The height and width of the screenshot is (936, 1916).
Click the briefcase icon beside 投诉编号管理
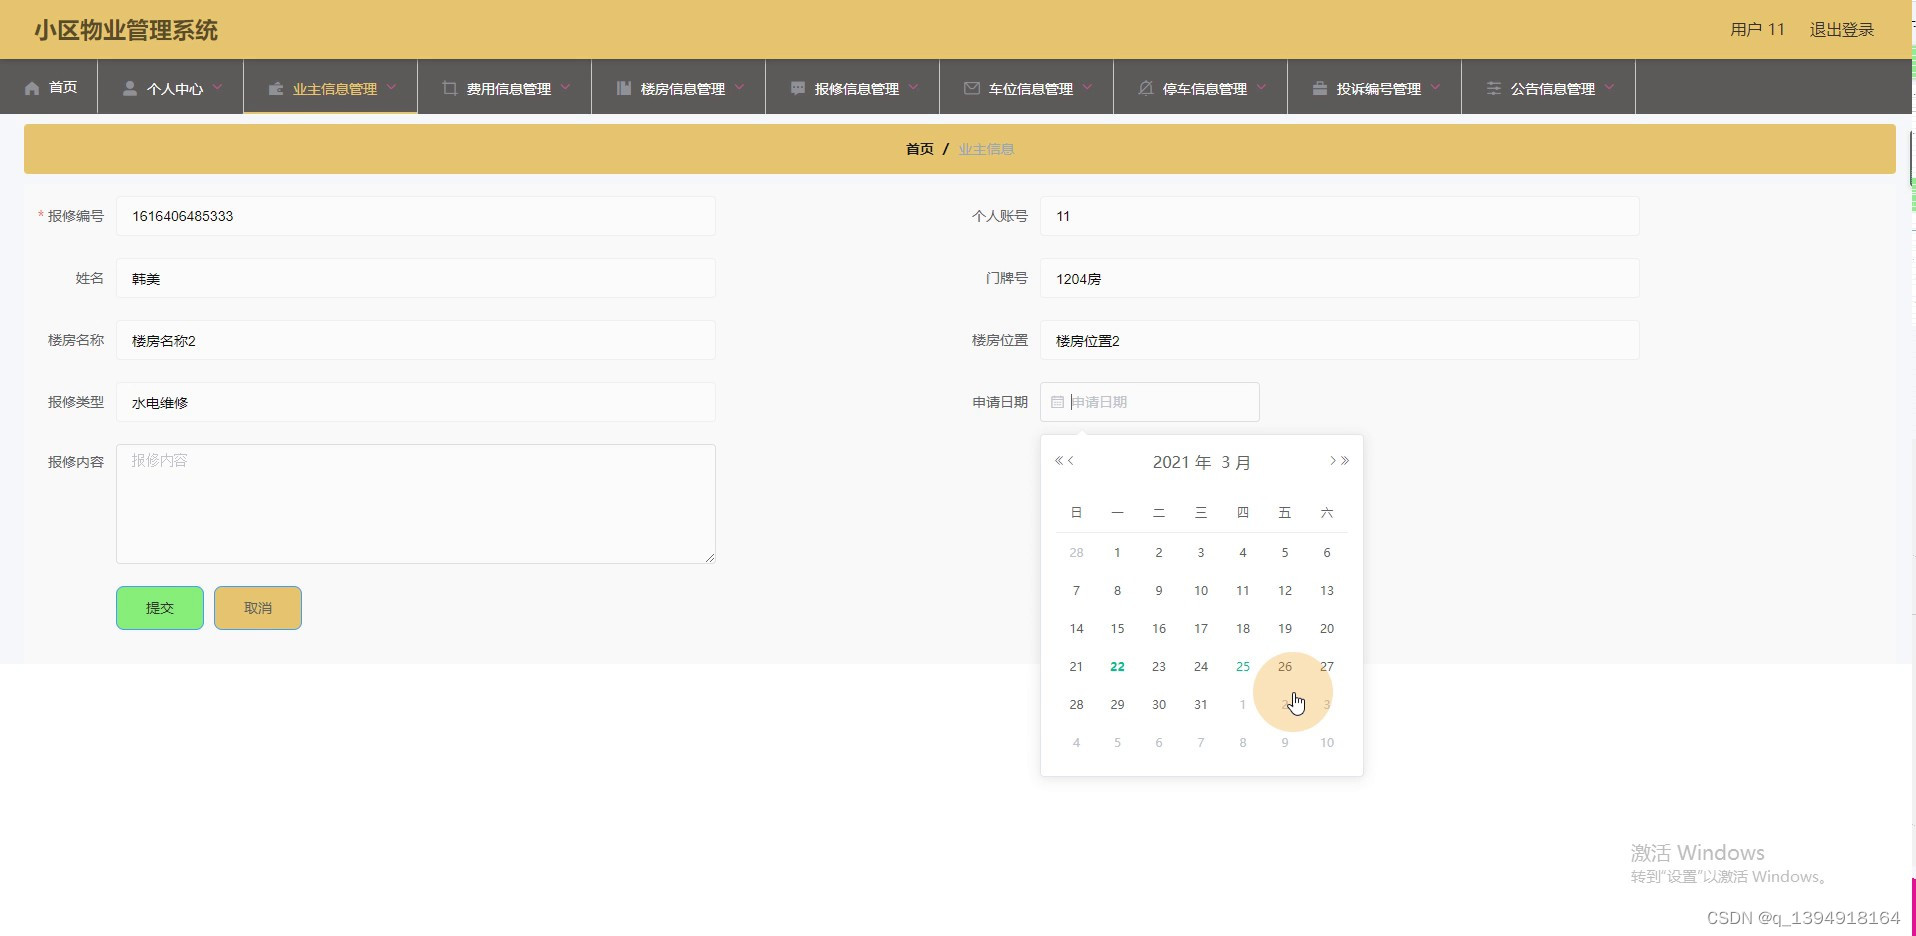click(x=1320, y=88)
